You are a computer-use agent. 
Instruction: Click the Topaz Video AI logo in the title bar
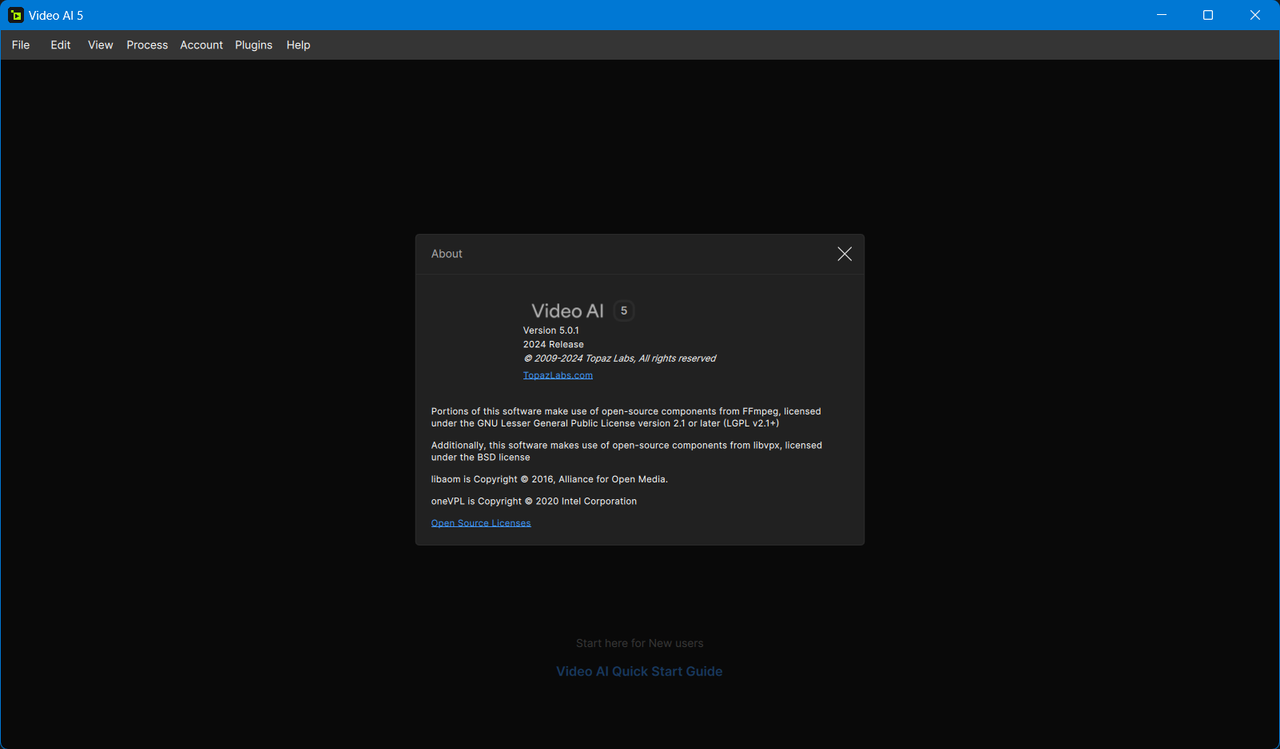click(x=14, y=14)
